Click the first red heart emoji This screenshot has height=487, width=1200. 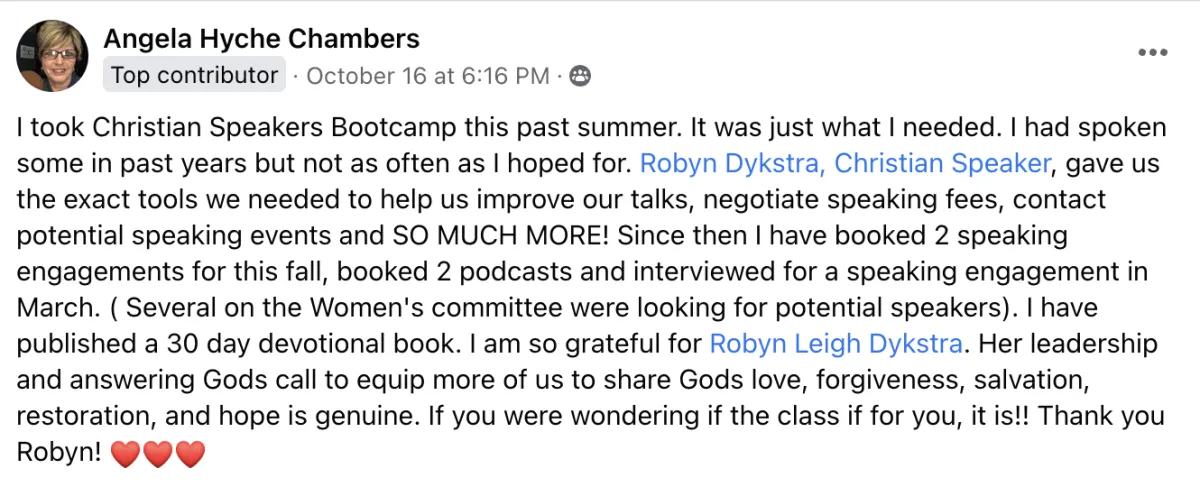[x=125, y=455]
